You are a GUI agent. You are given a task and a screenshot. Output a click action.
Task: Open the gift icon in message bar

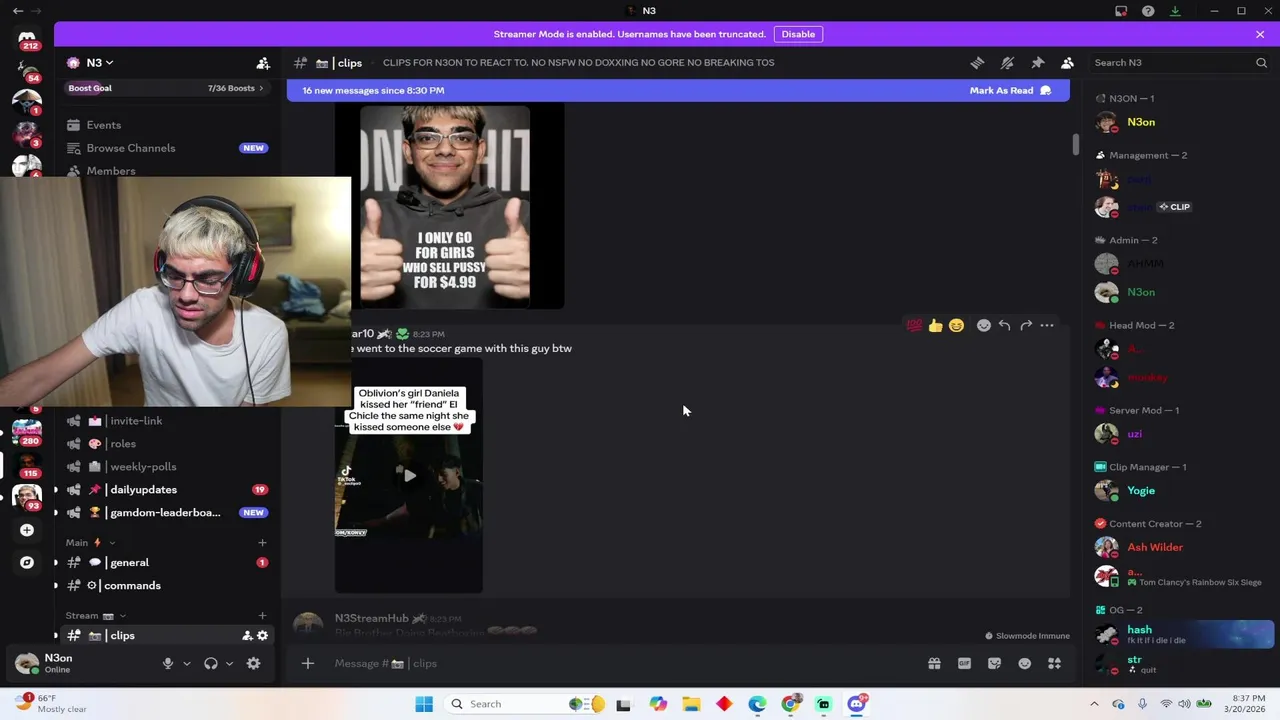(934, 663)
